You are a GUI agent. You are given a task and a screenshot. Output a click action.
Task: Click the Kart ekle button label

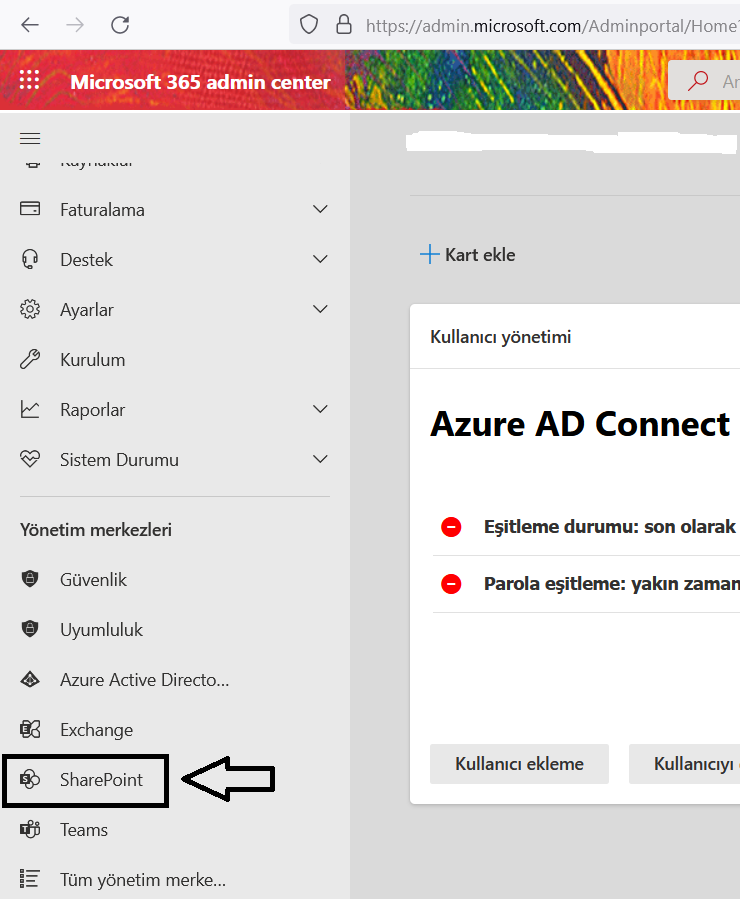click(x=480, y=255)
